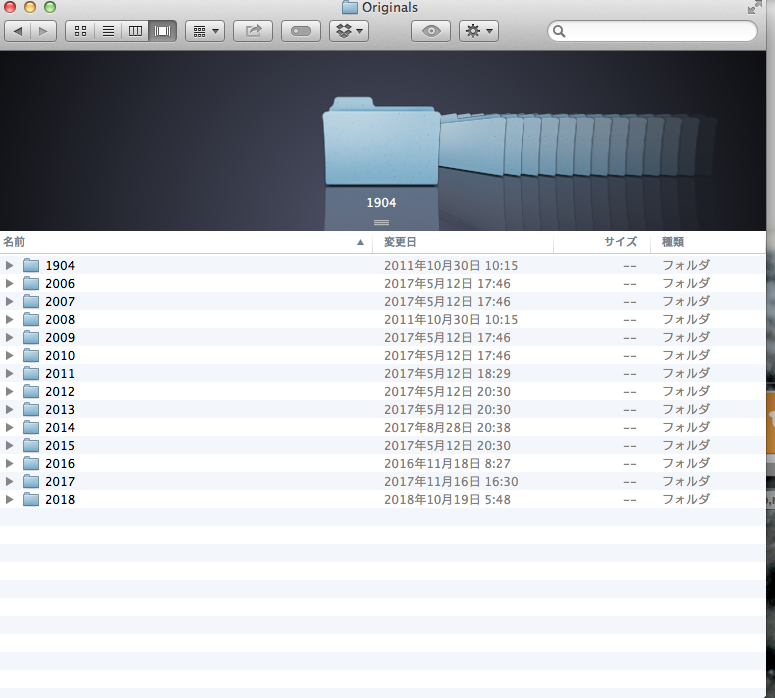Click the Quick Look eye button

pyautogui.click(x=431, y=31)
